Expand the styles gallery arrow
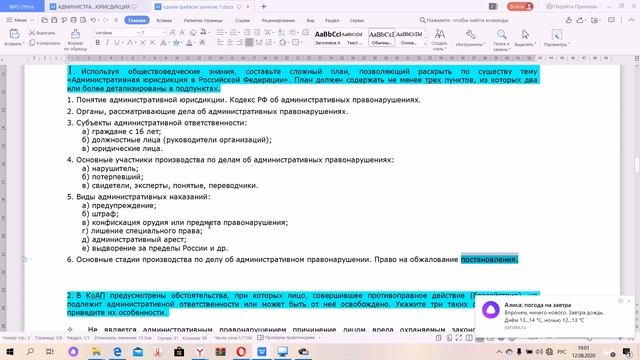Viewport: 640px width, 360px height. pyautogui.click(x=425, y=43)
